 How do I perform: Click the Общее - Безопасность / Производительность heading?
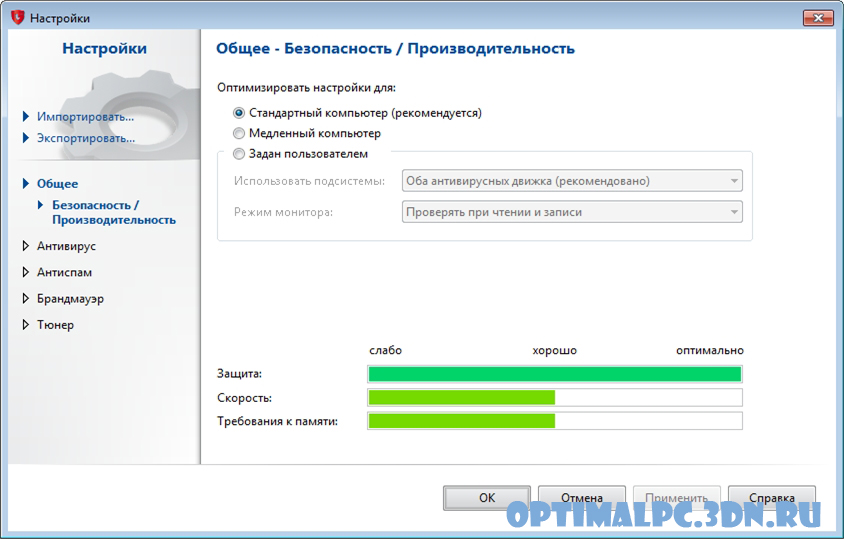[x=396, y=48]
